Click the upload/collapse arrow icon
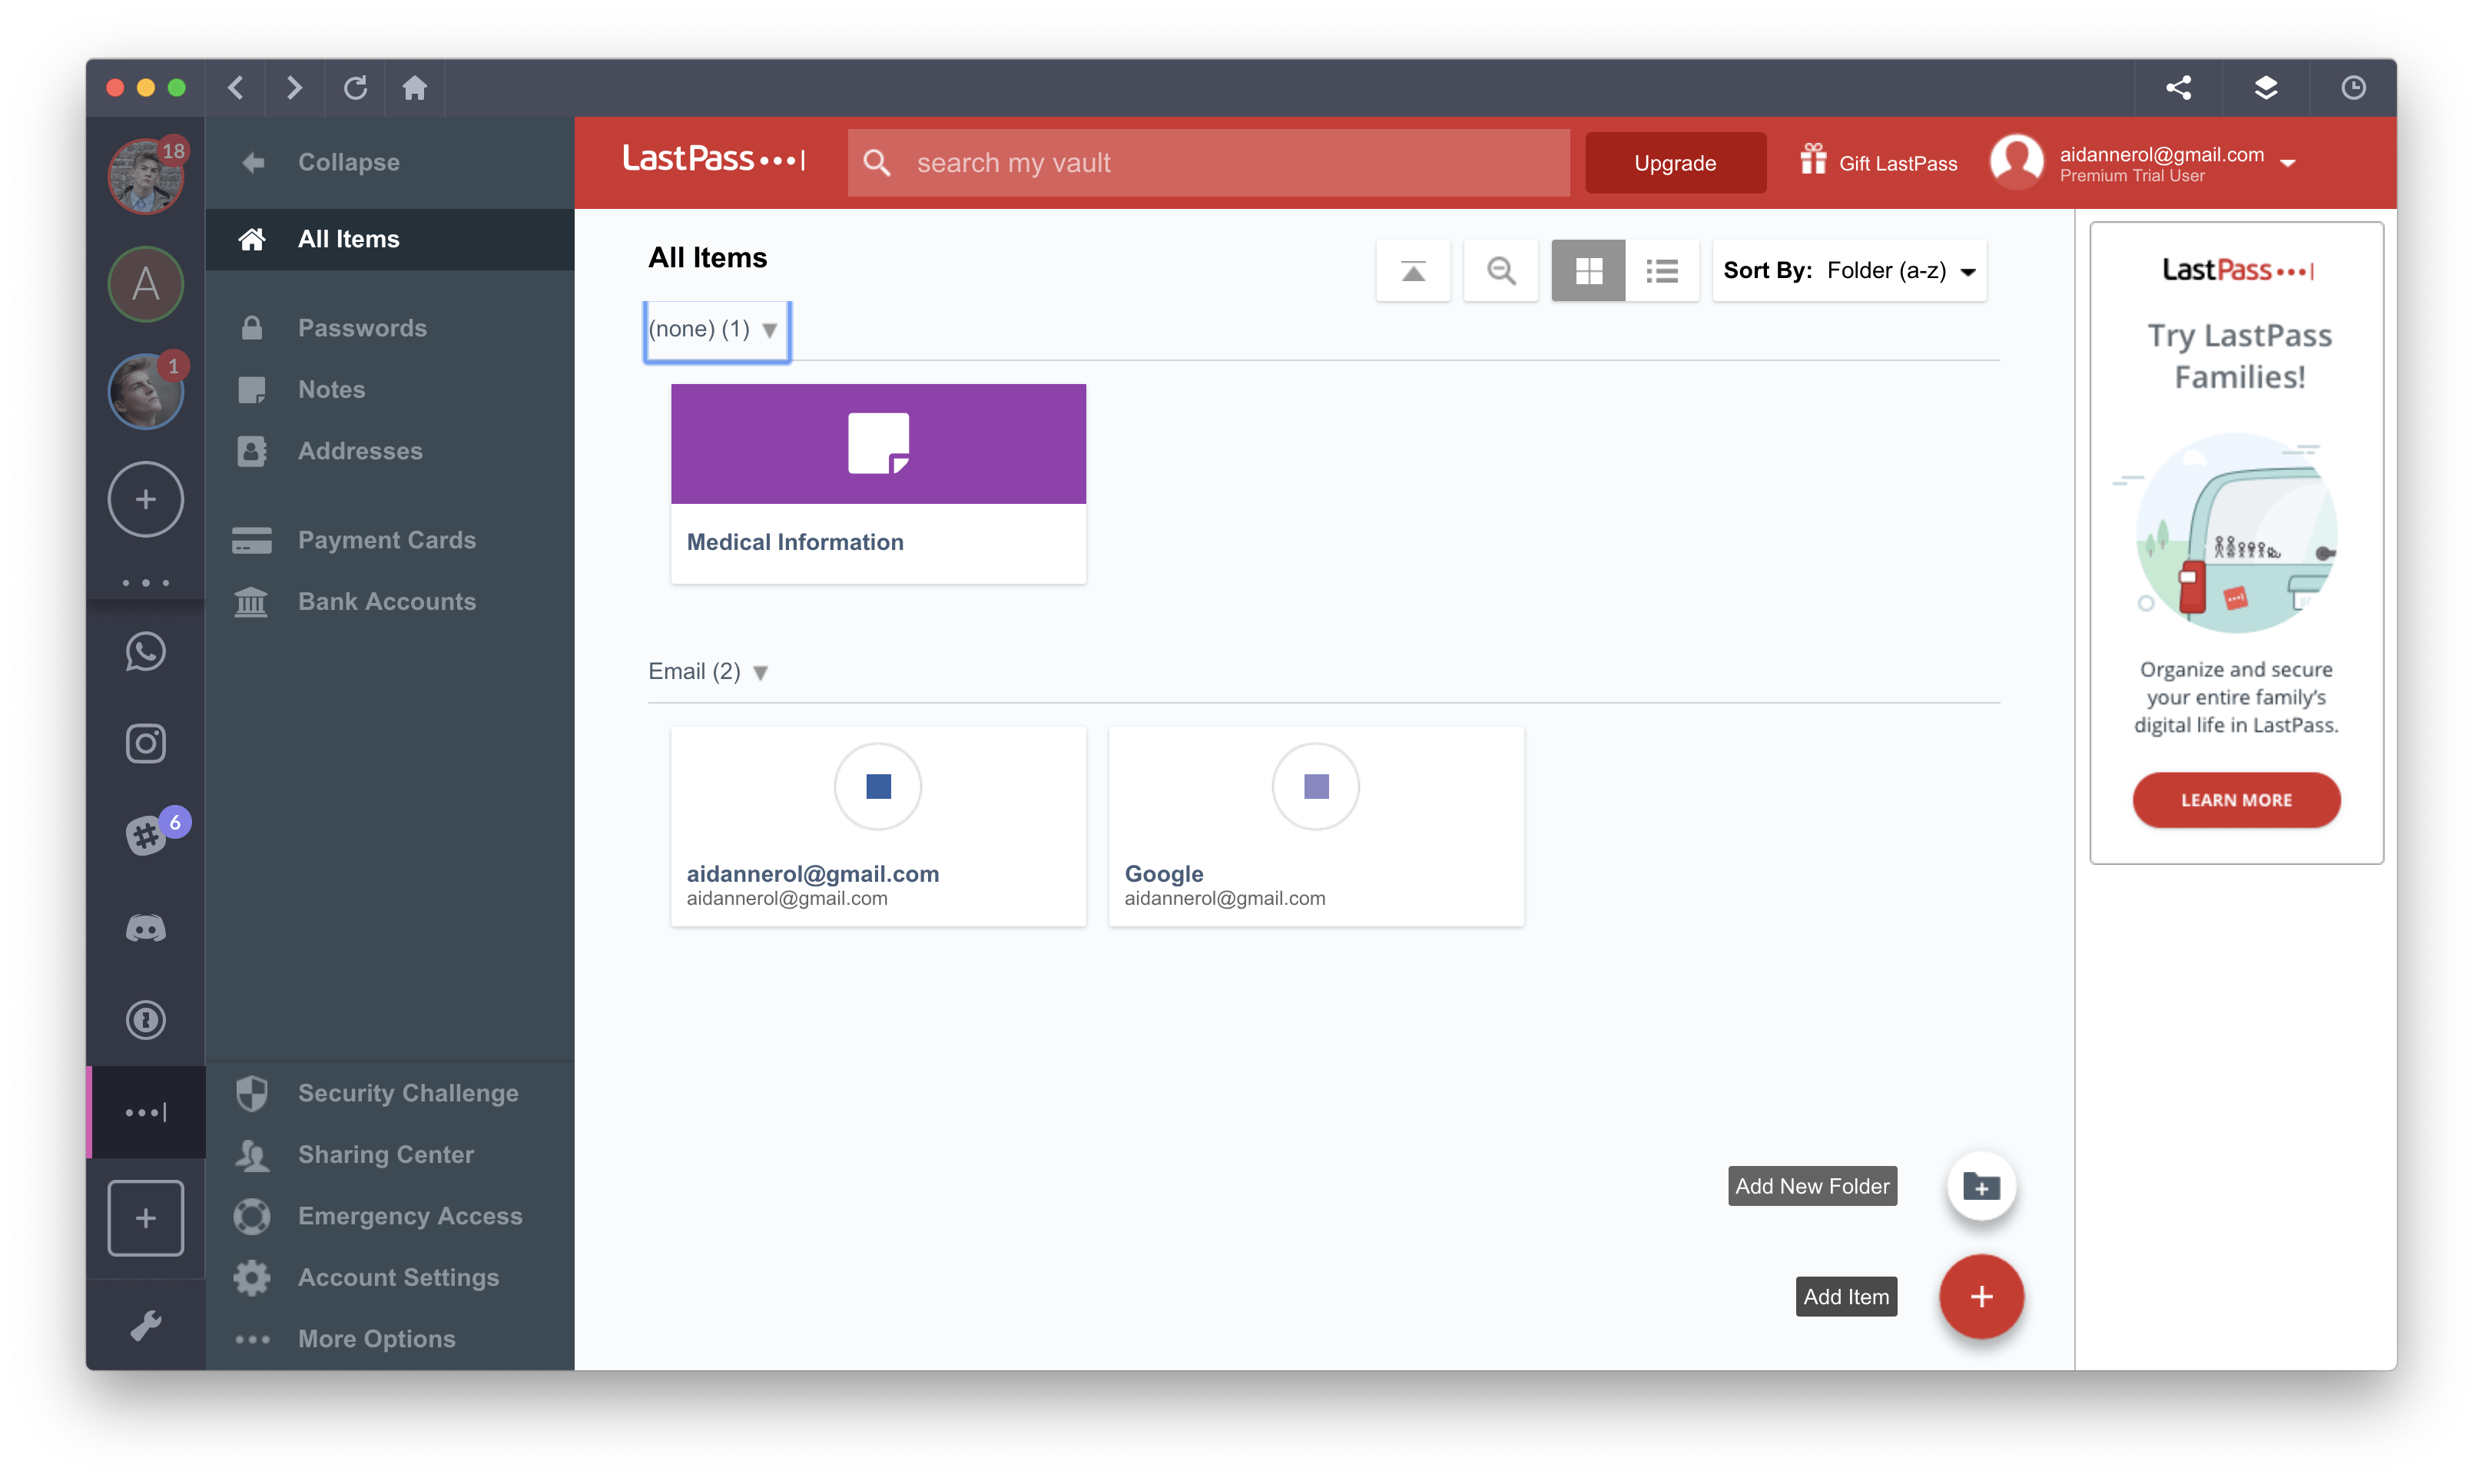The image size is (2483, 1484). pyautogui.click(x=1414, y=270)
